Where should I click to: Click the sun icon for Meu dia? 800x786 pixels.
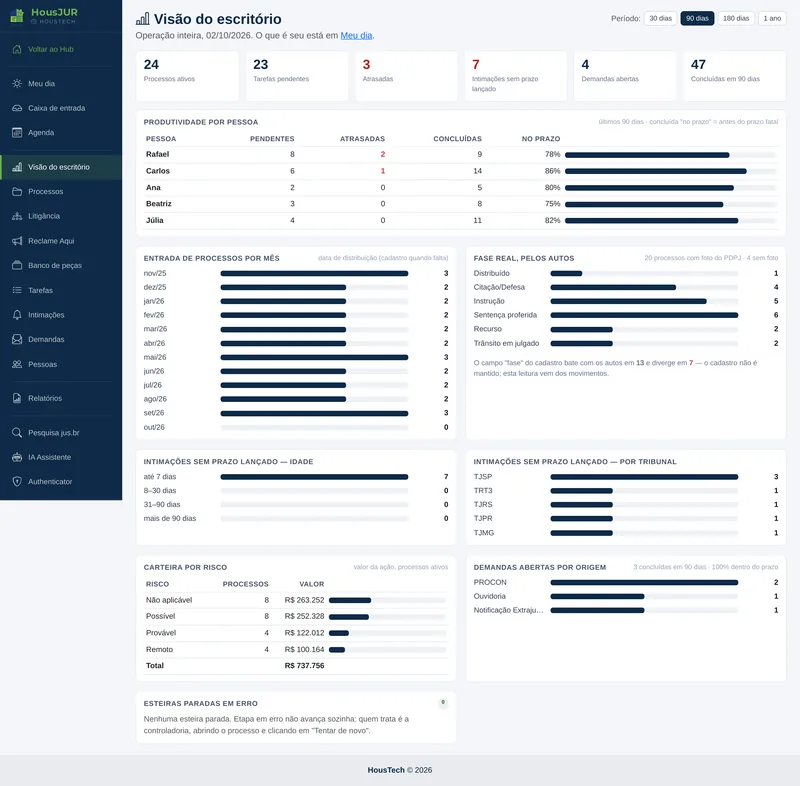coord(17,84)
